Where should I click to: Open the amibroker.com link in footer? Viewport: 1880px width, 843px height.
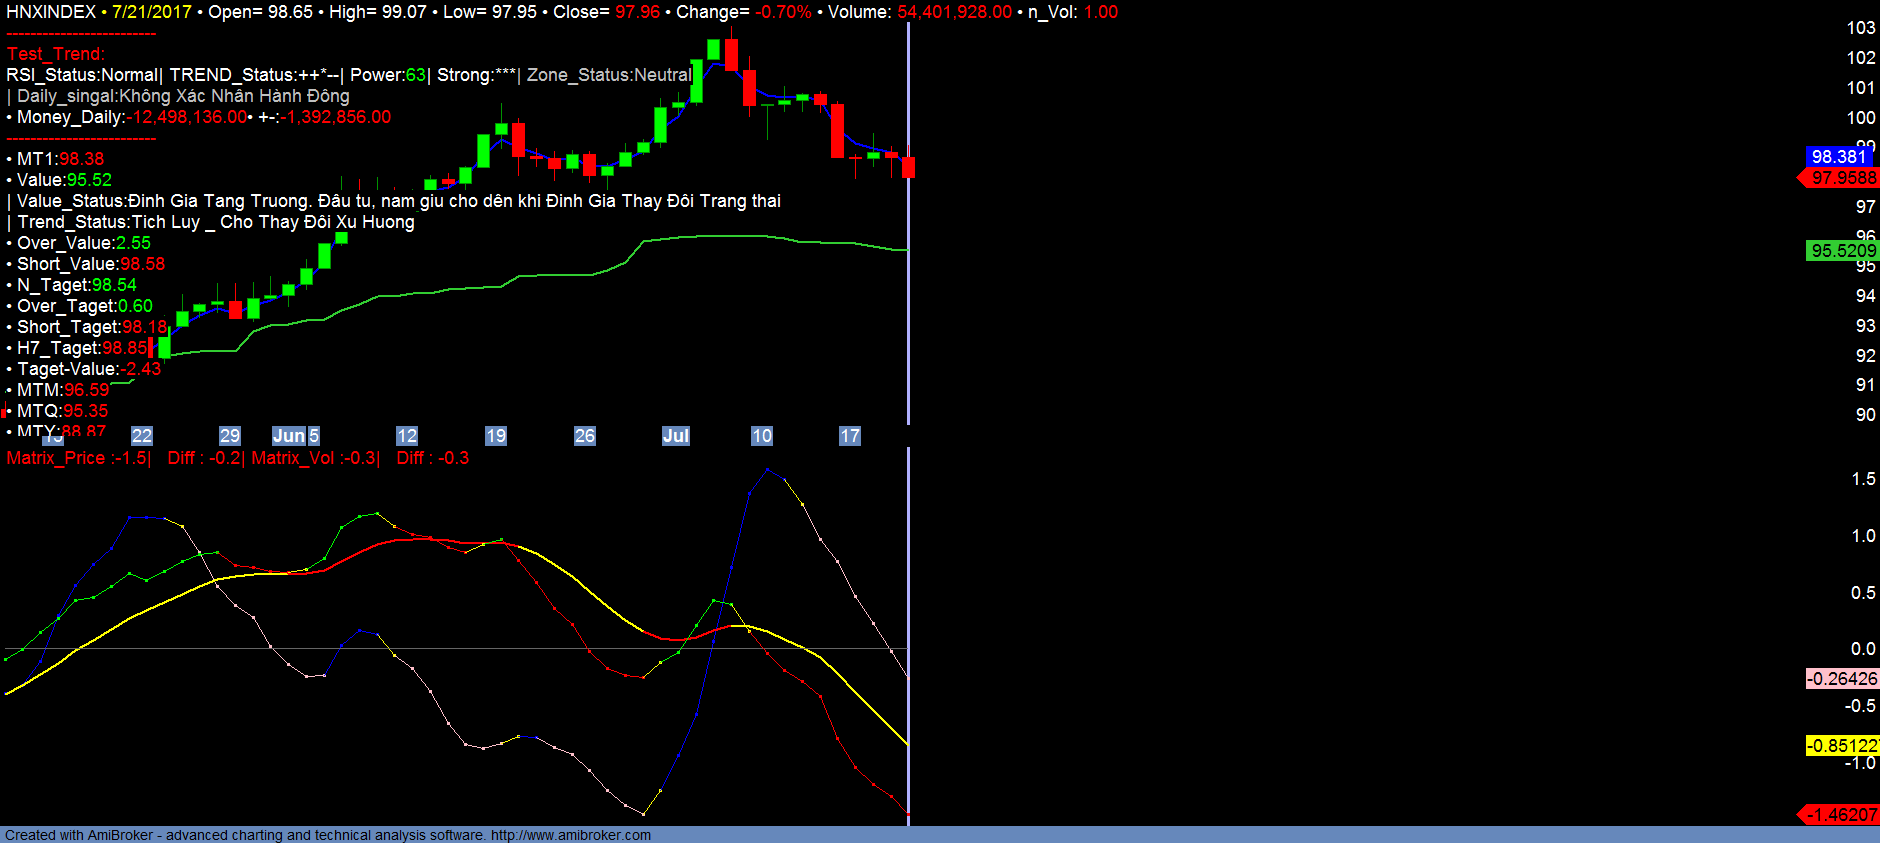point(570,835)
